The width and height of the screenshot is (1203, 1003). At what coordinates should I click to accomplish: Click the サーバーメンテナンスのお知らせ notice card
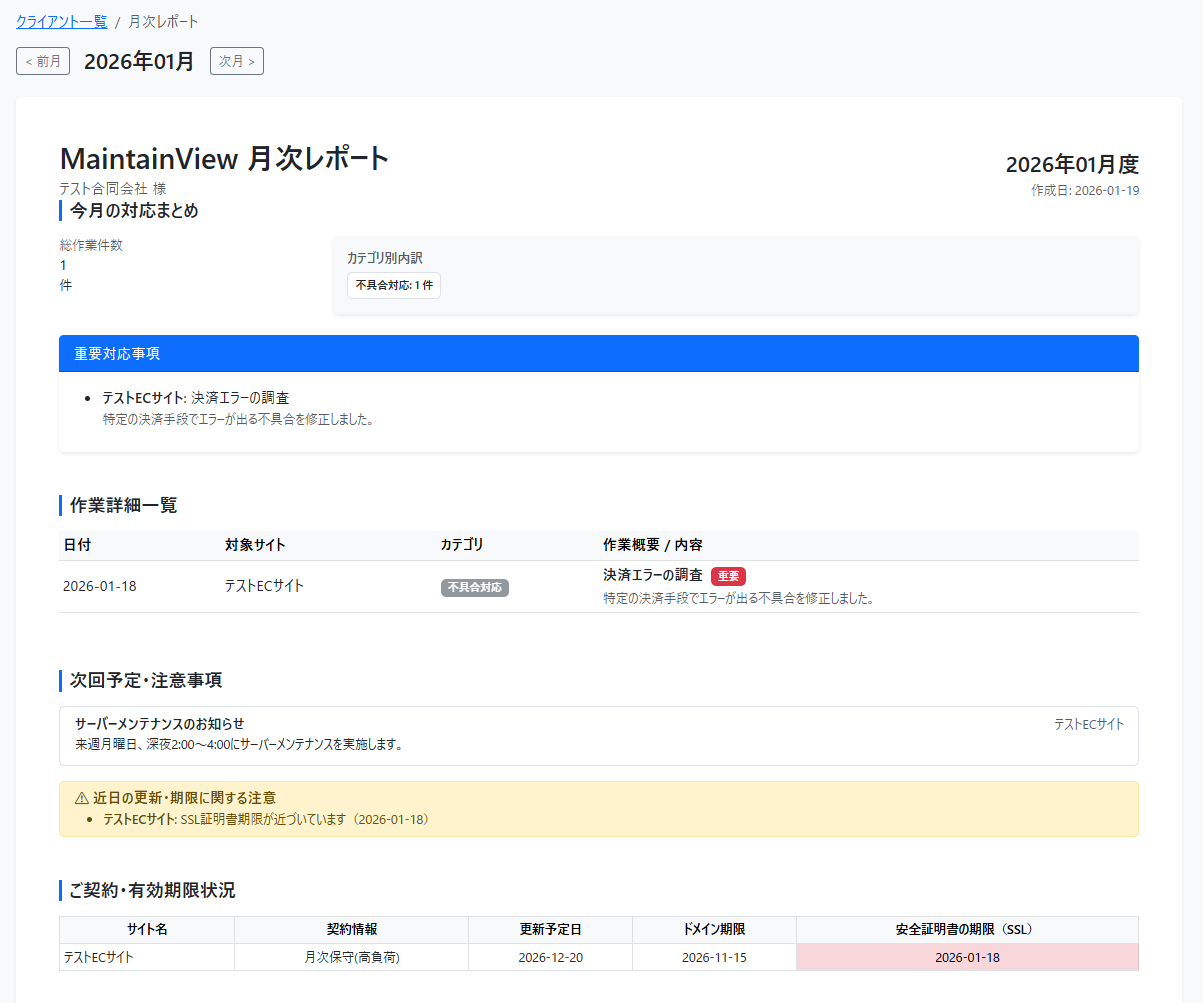click(x=598, y=735)
